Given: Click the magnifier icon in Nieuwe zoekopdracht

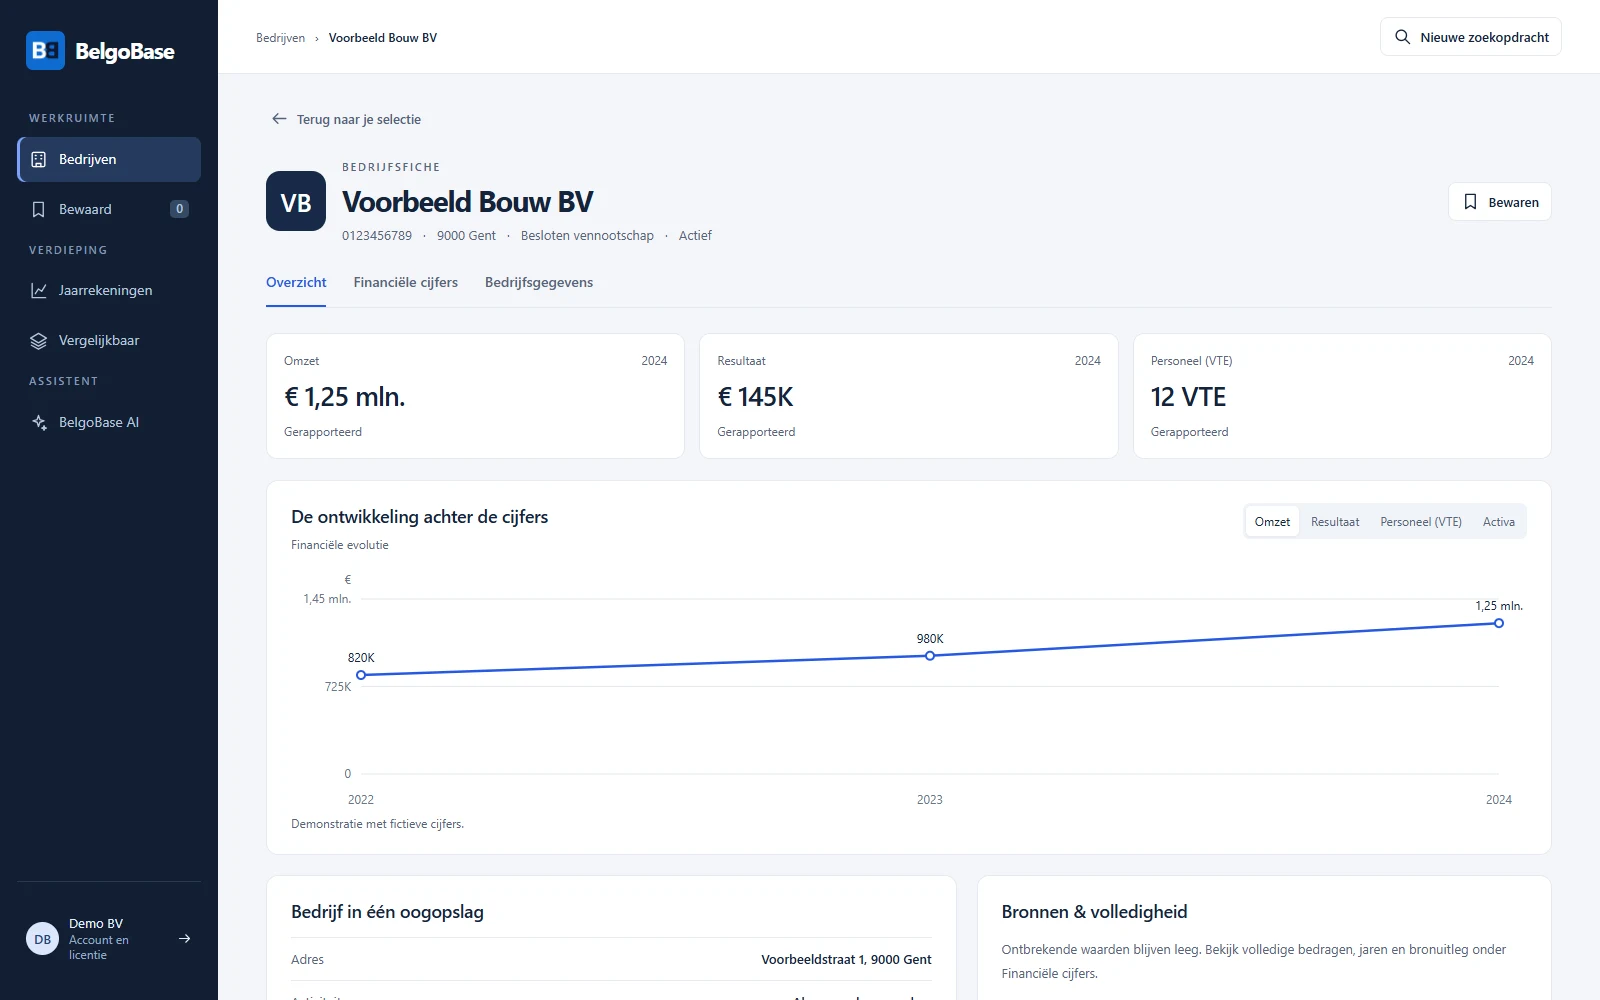Looking at the screenshot, I should click(x=1403, y=37).
